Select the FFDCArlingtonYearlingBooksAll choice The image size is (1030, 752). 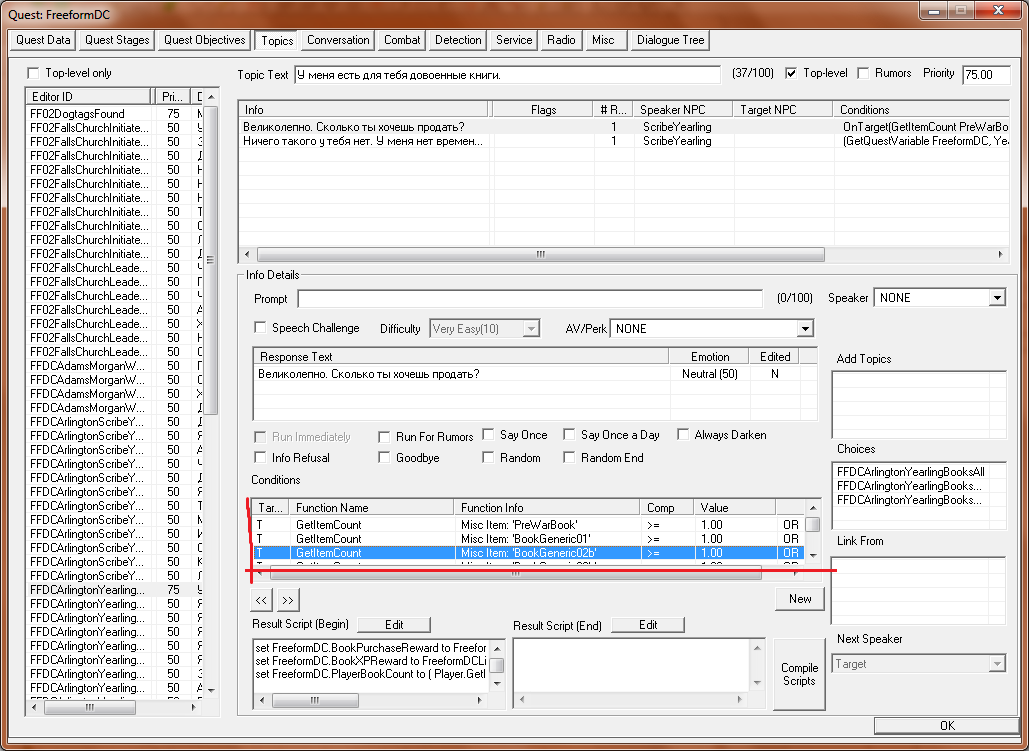click(910, 471)
